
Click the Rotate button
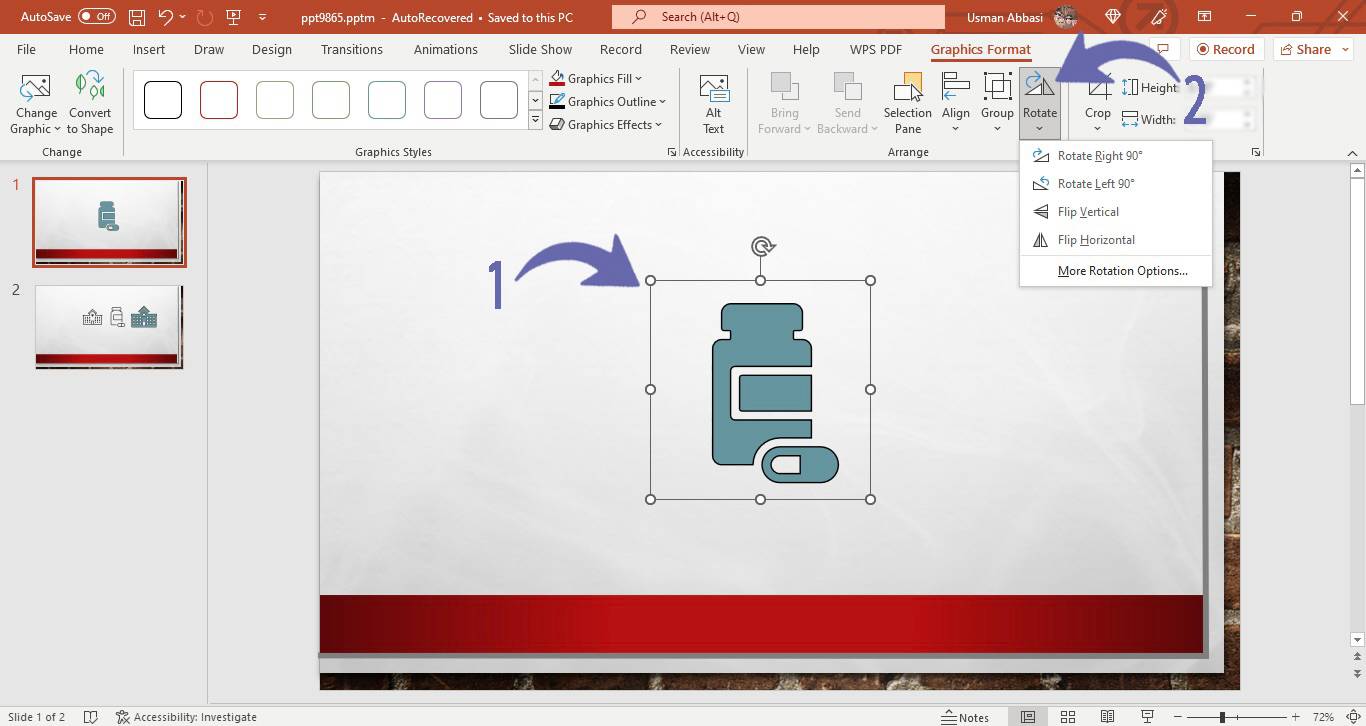1040,104
